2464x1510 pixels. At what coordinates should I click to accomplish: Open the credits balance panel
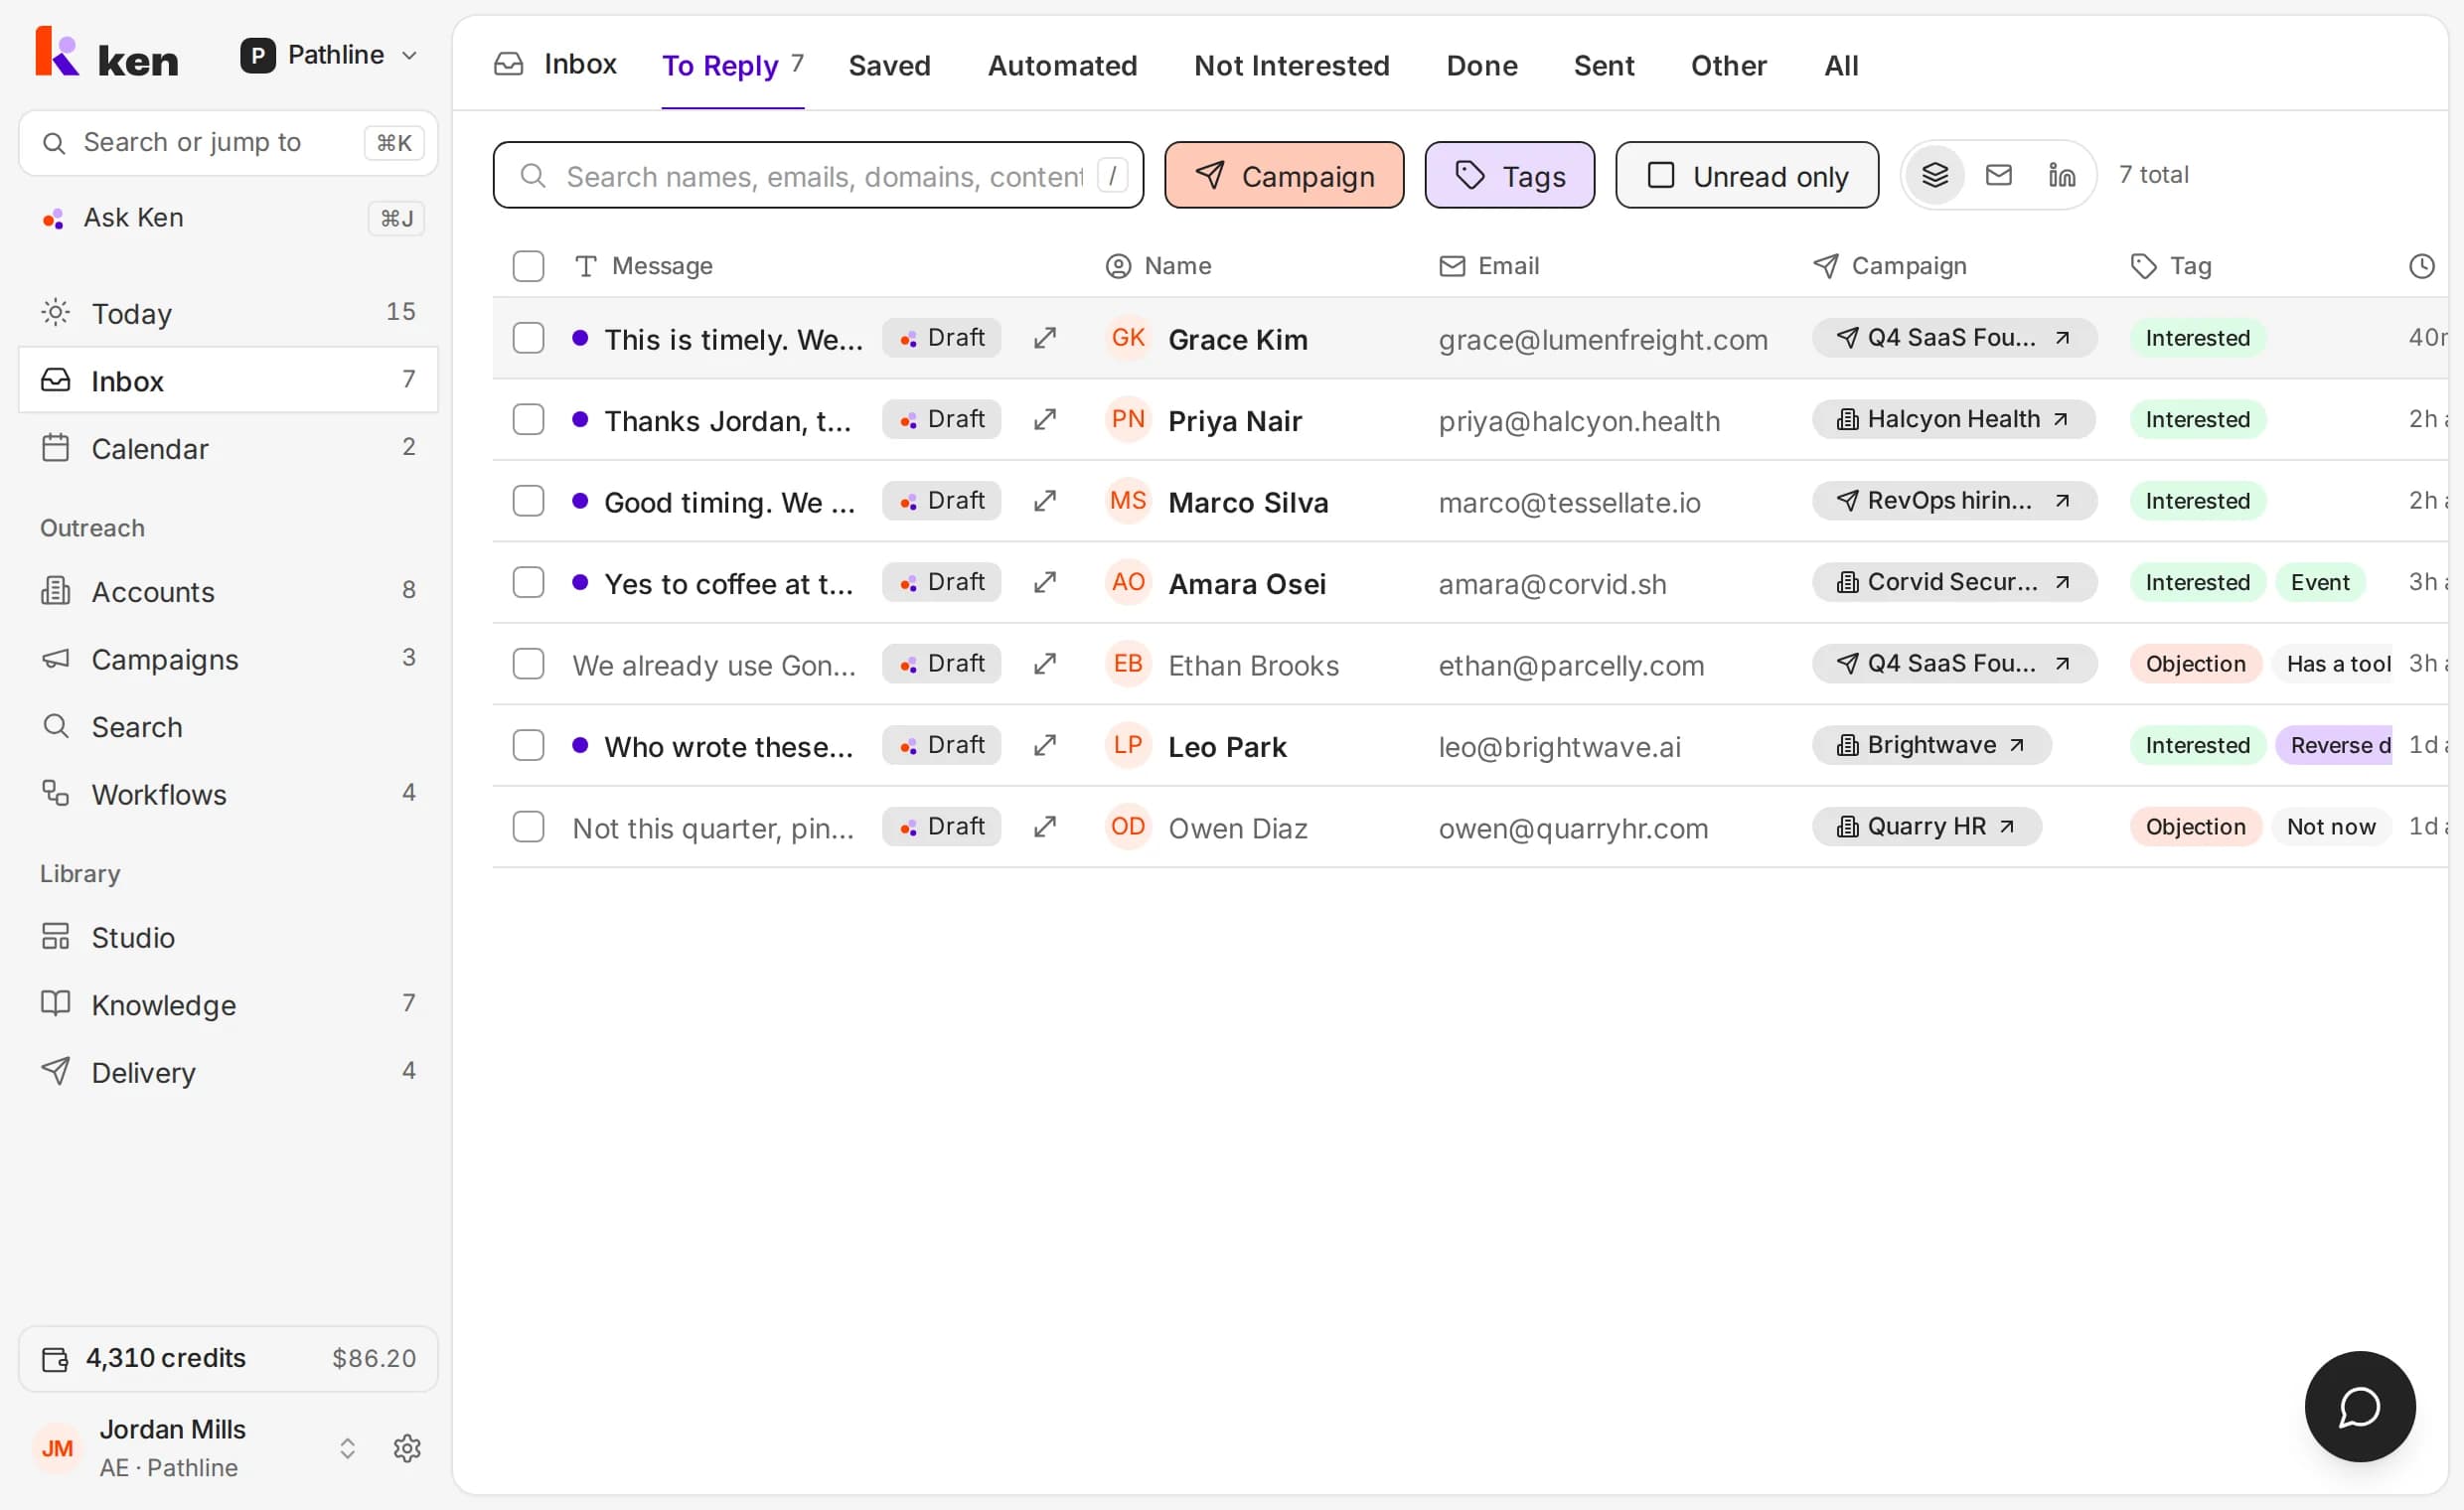point(228,1358)
